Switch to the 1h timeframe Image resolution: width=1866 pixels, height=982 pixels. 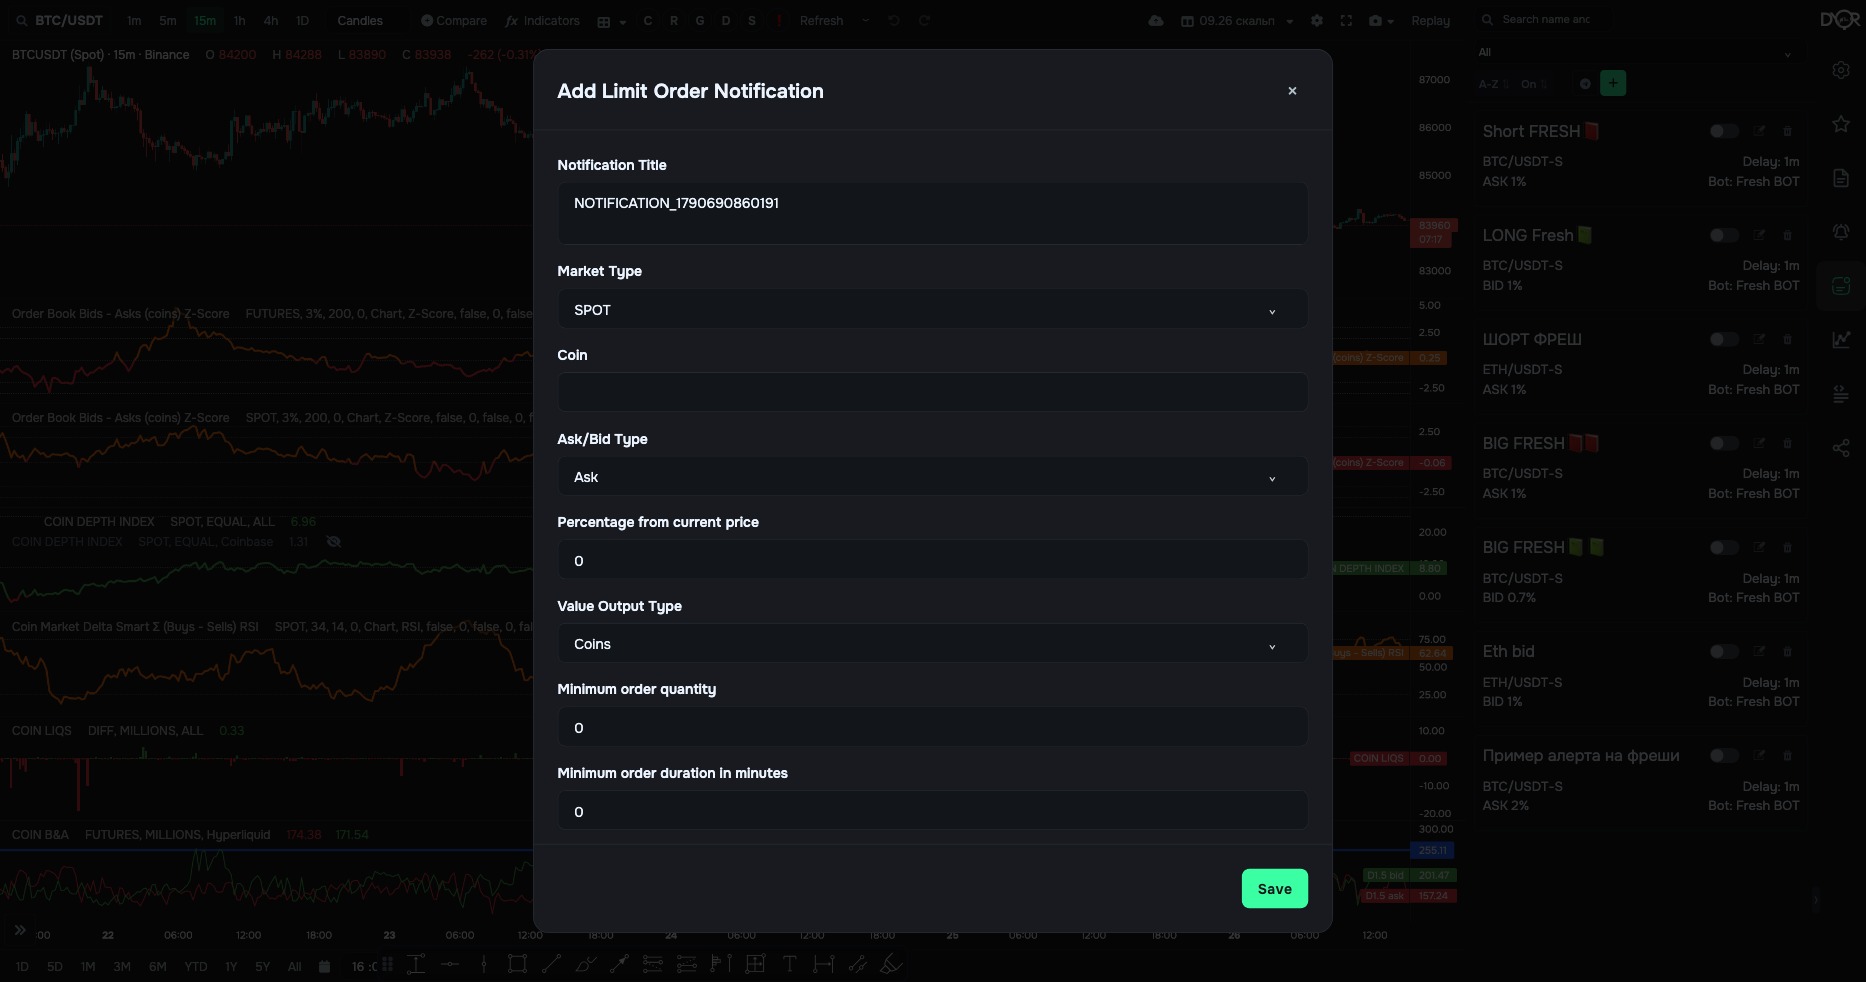click(x=239, y=21)
